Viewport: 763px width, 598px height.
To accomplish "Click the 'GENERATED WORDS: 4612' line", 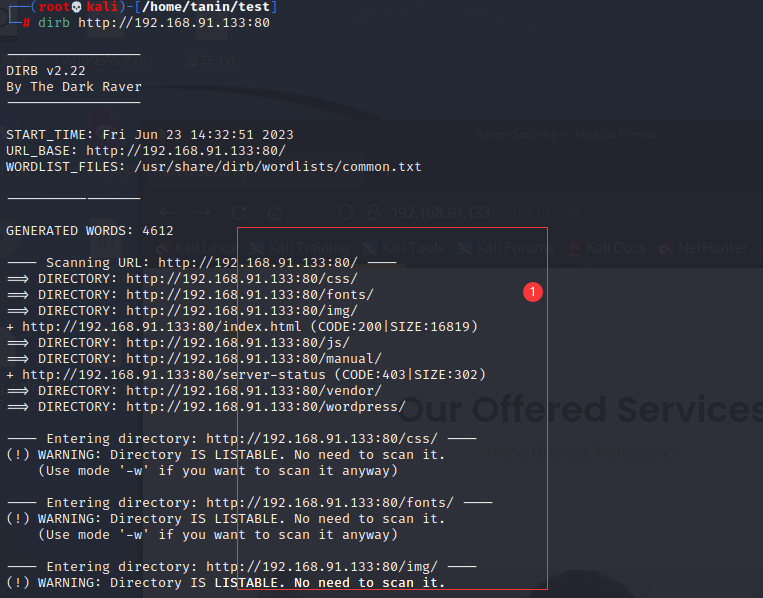I will pos(90,230).
